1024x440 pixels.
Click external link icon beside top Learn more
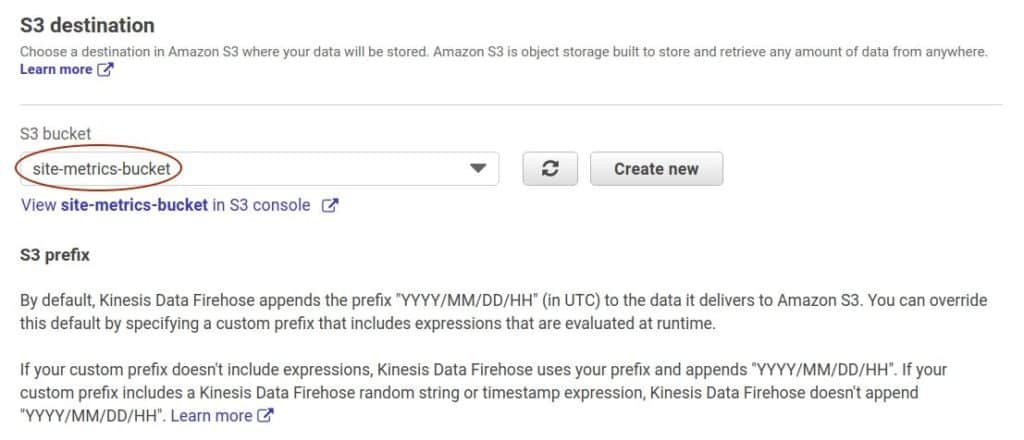coord(105,70)
